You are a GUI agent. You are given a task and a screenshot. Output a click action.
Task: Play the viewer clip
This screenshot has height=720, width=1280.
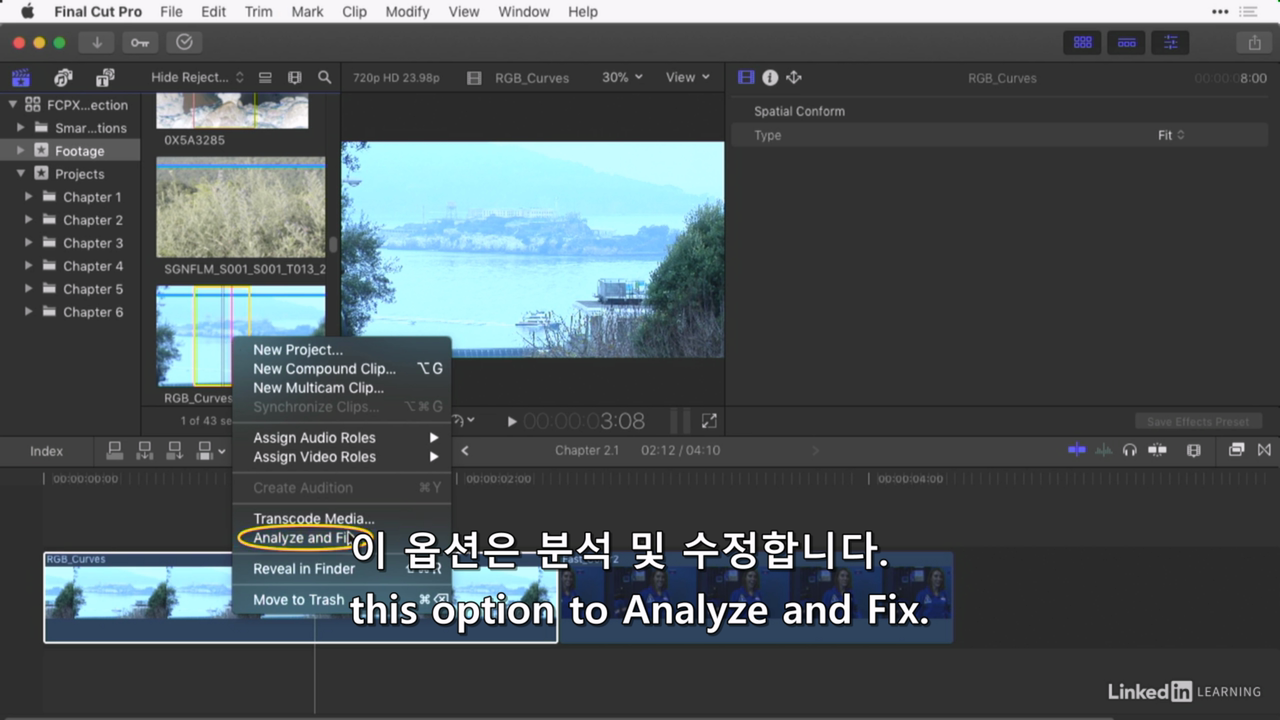coord(512,422)
